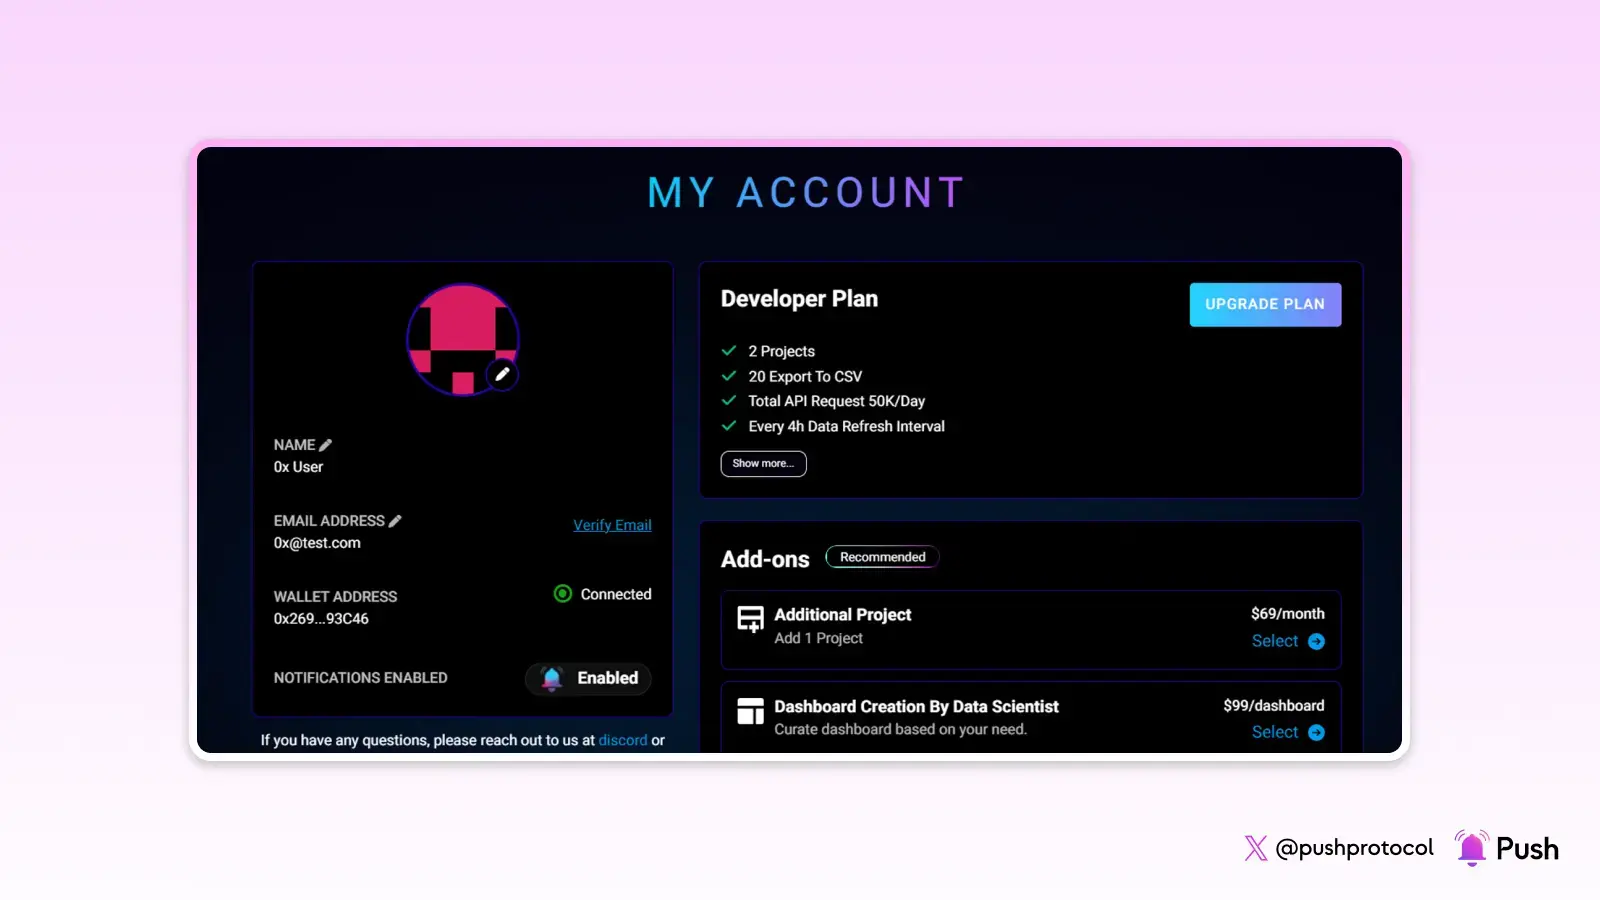Viewport: 1600px width, 900px height.
Task: Expand plan features with Show more
Action: (x=763, y=463)
